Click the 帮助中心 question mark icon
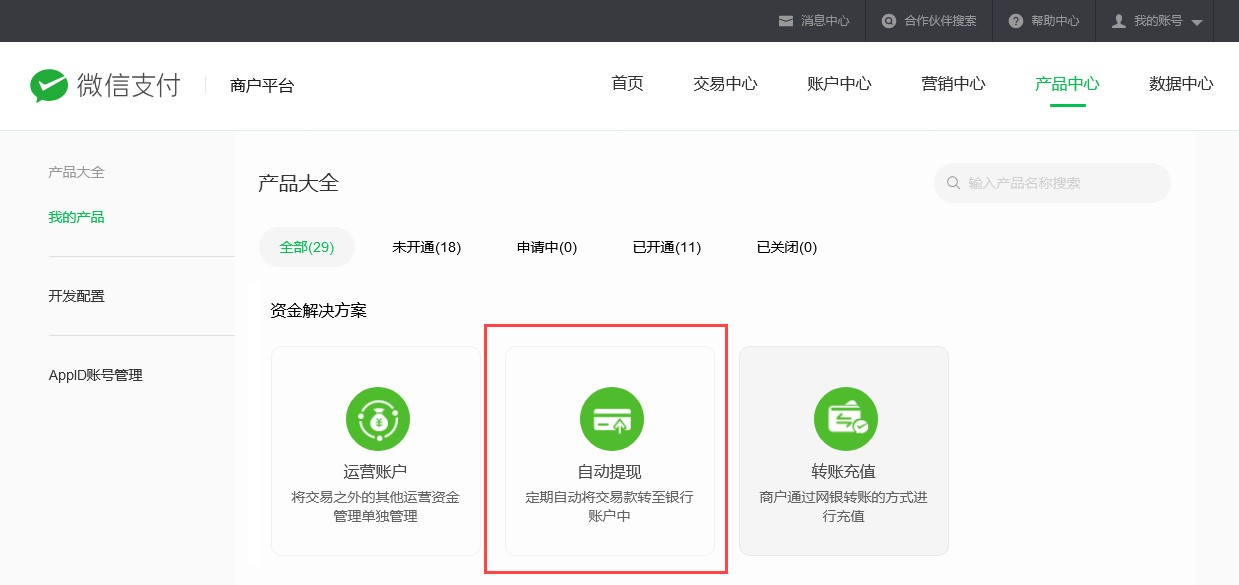The height and width of the screenshot is (585, 1239). pyautogui.click(x=1016, y=21)
